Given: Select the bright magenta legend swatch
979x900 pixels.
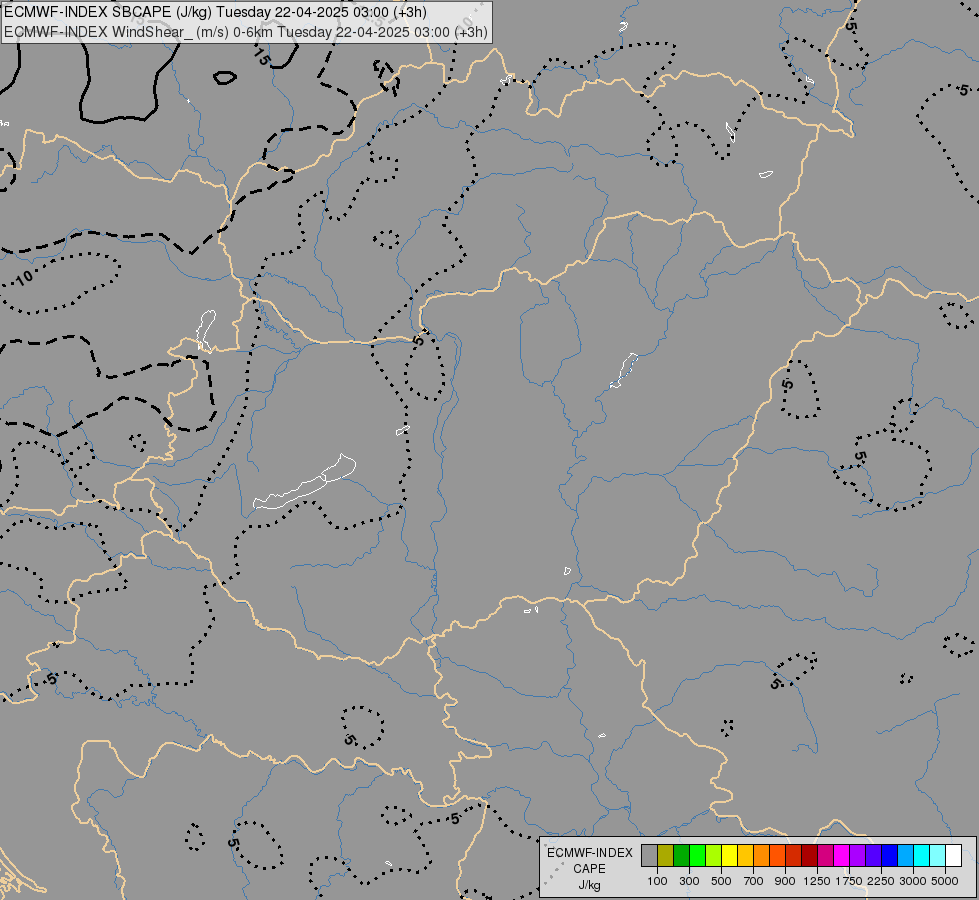Looking at the screenshot, I should pyautogui.click(x=842, y=855).
